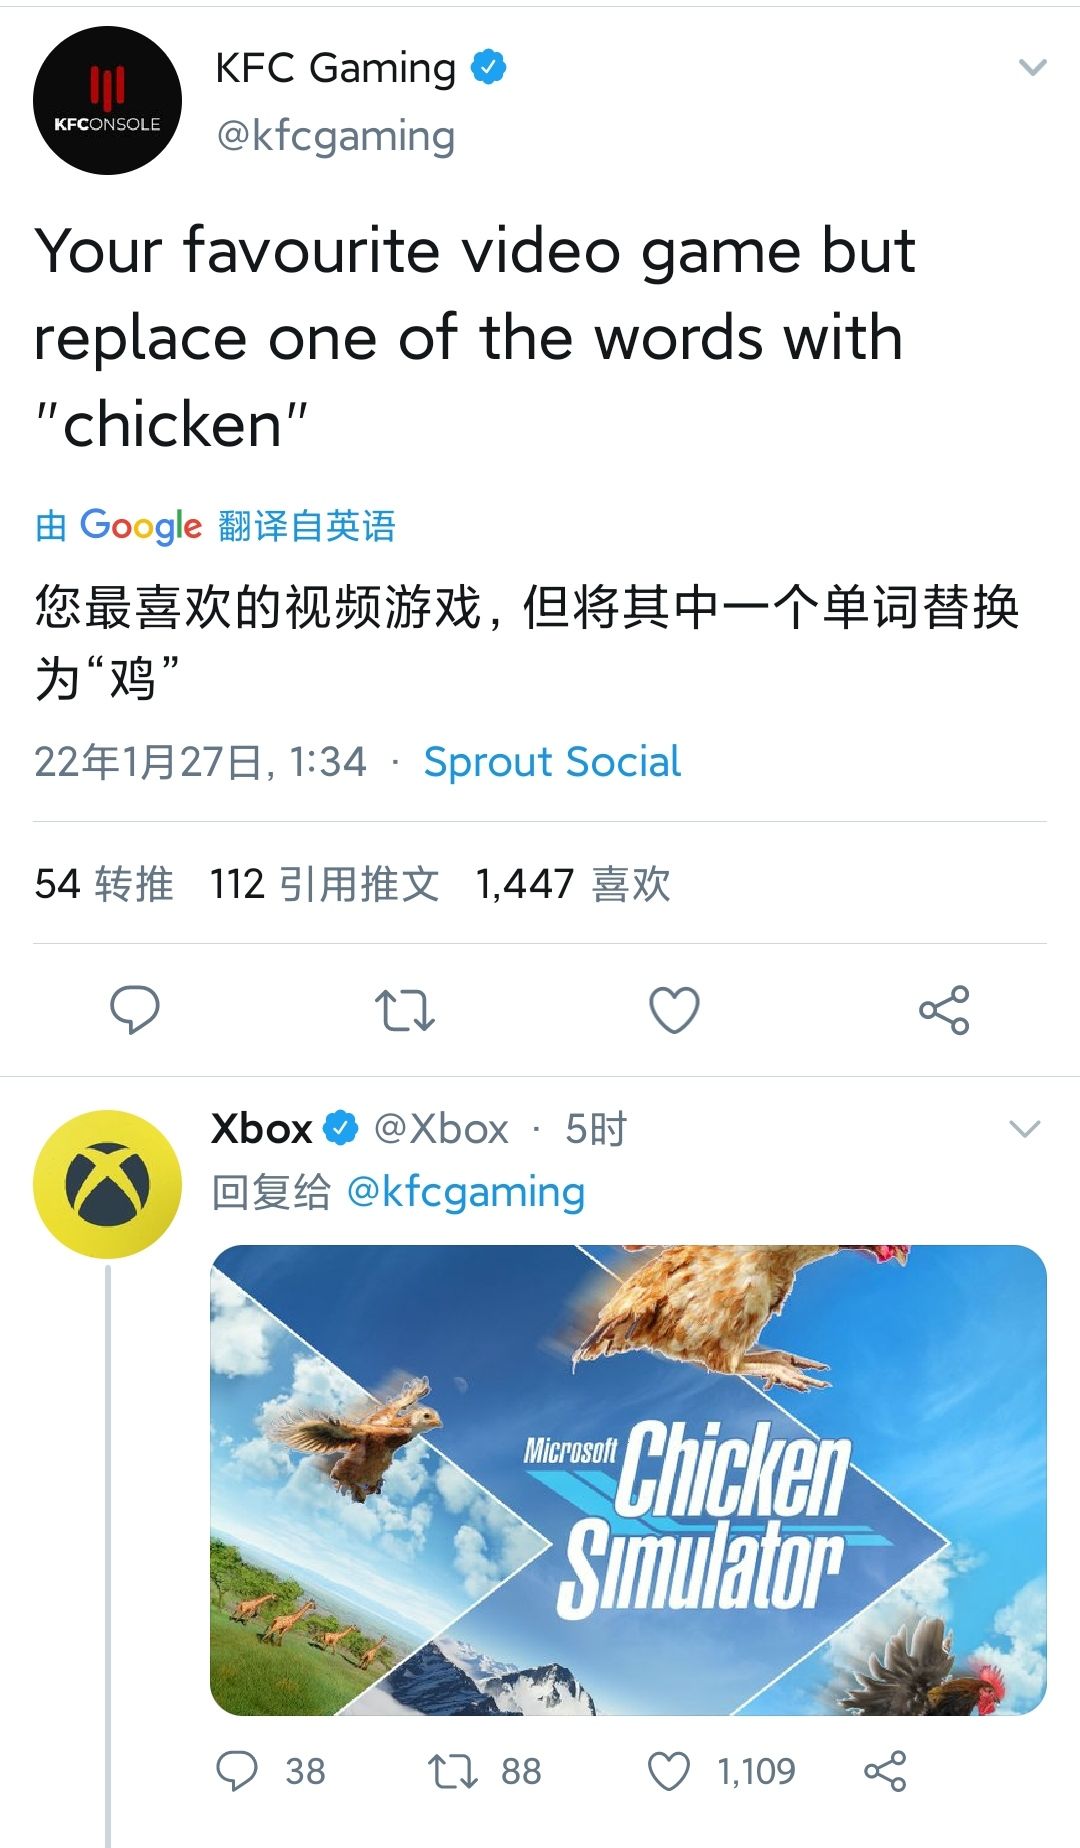Open the @Xbox handle in reply header
This screenshot has width=1080, height=1848.
coord(441,1129)
